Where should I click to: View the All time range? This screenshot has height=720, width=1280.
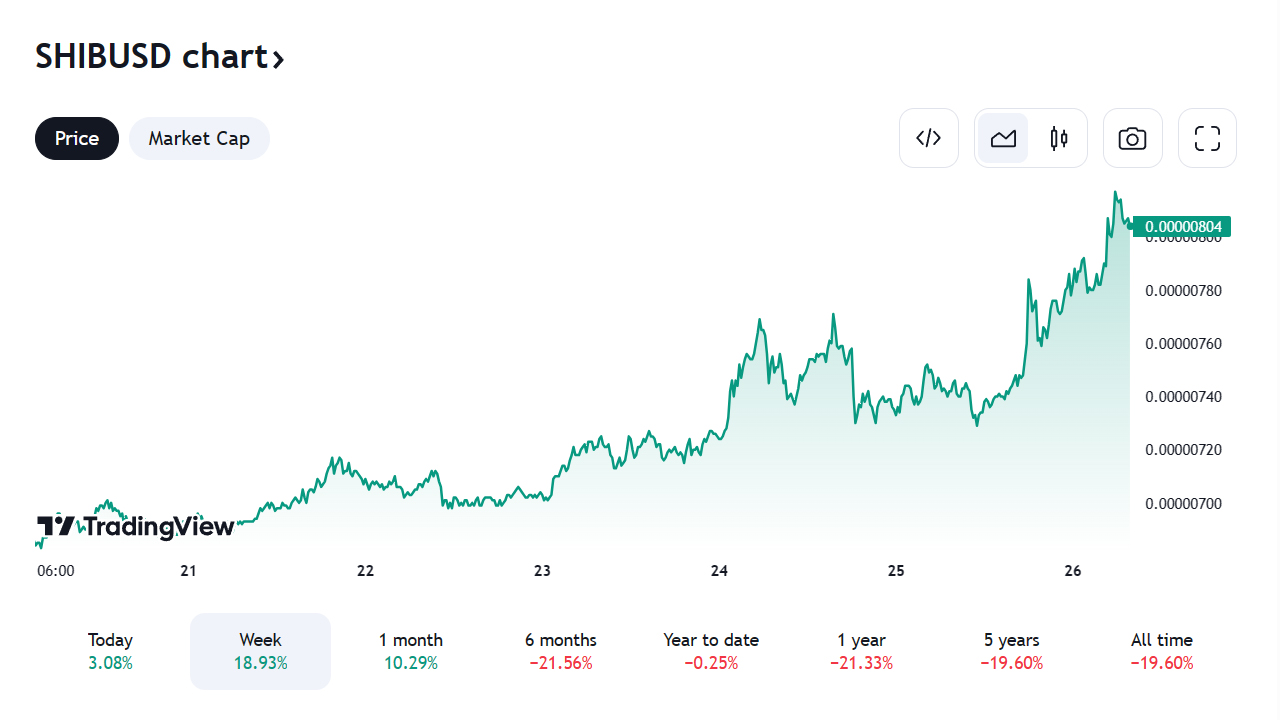1162,651
